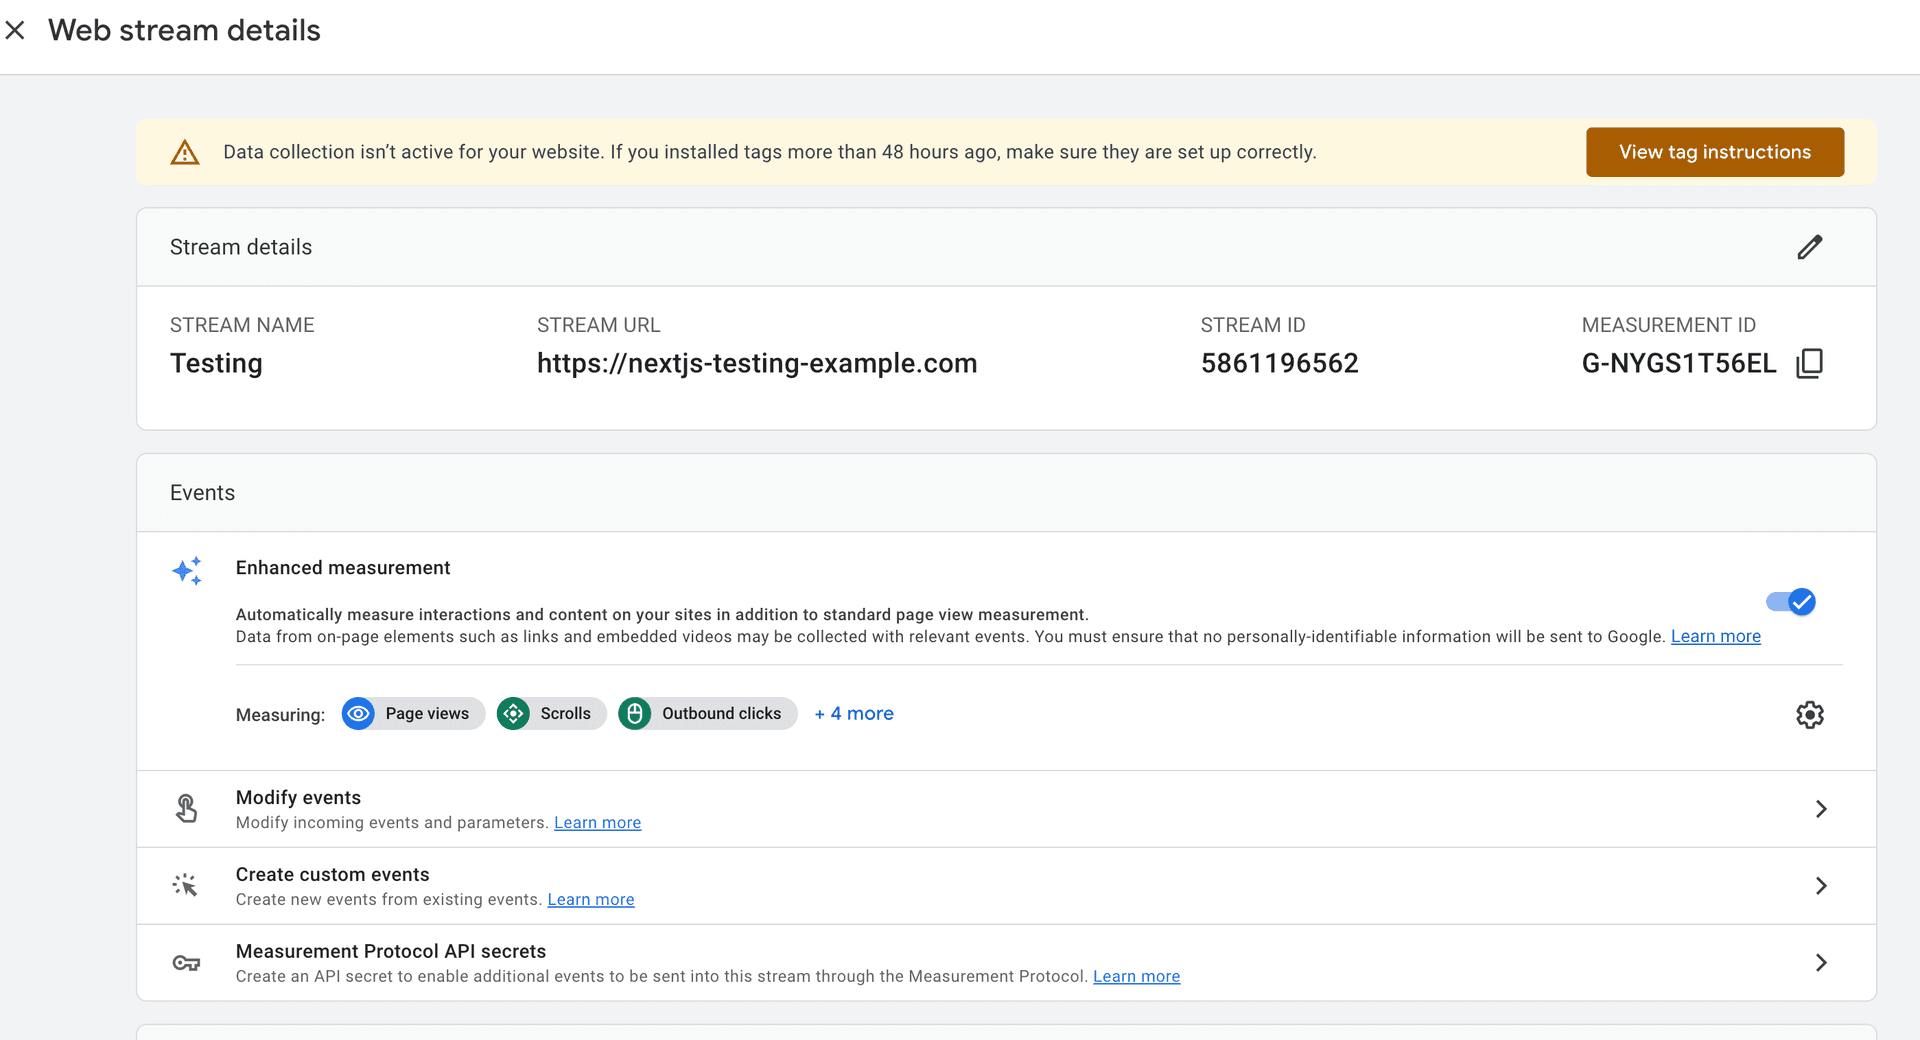Open Learn more link for Enhanced measurement
1920x1040 pixels.
coord(1715,637)
